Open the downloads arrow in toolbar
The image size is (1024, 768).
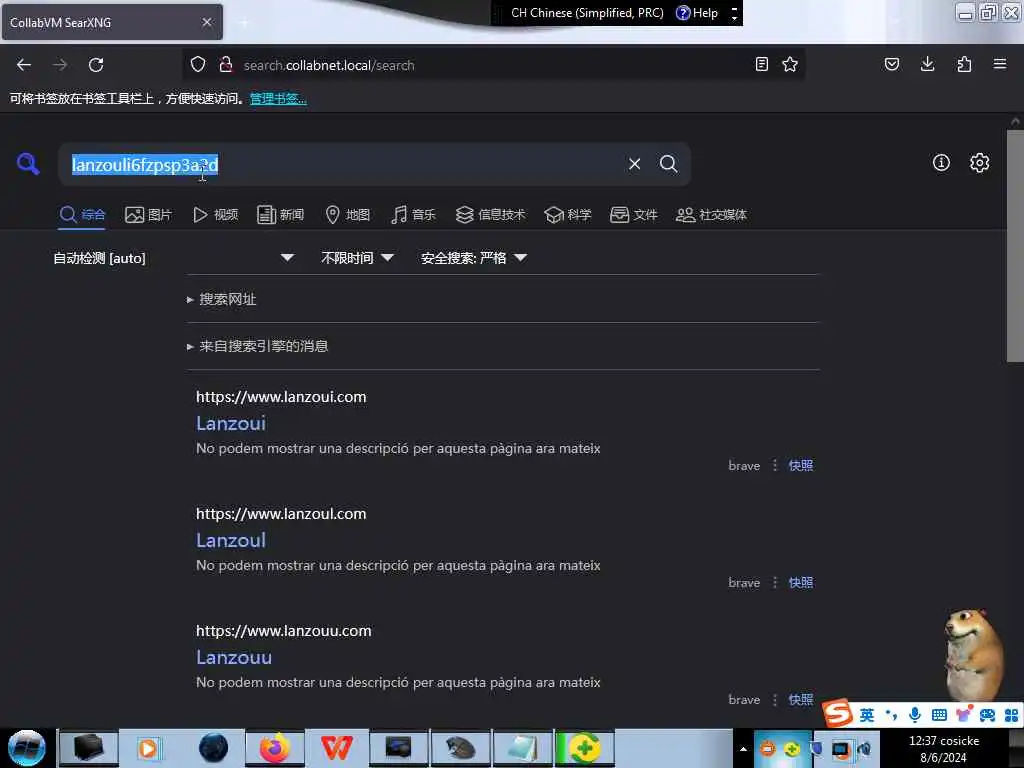[927, 64]
